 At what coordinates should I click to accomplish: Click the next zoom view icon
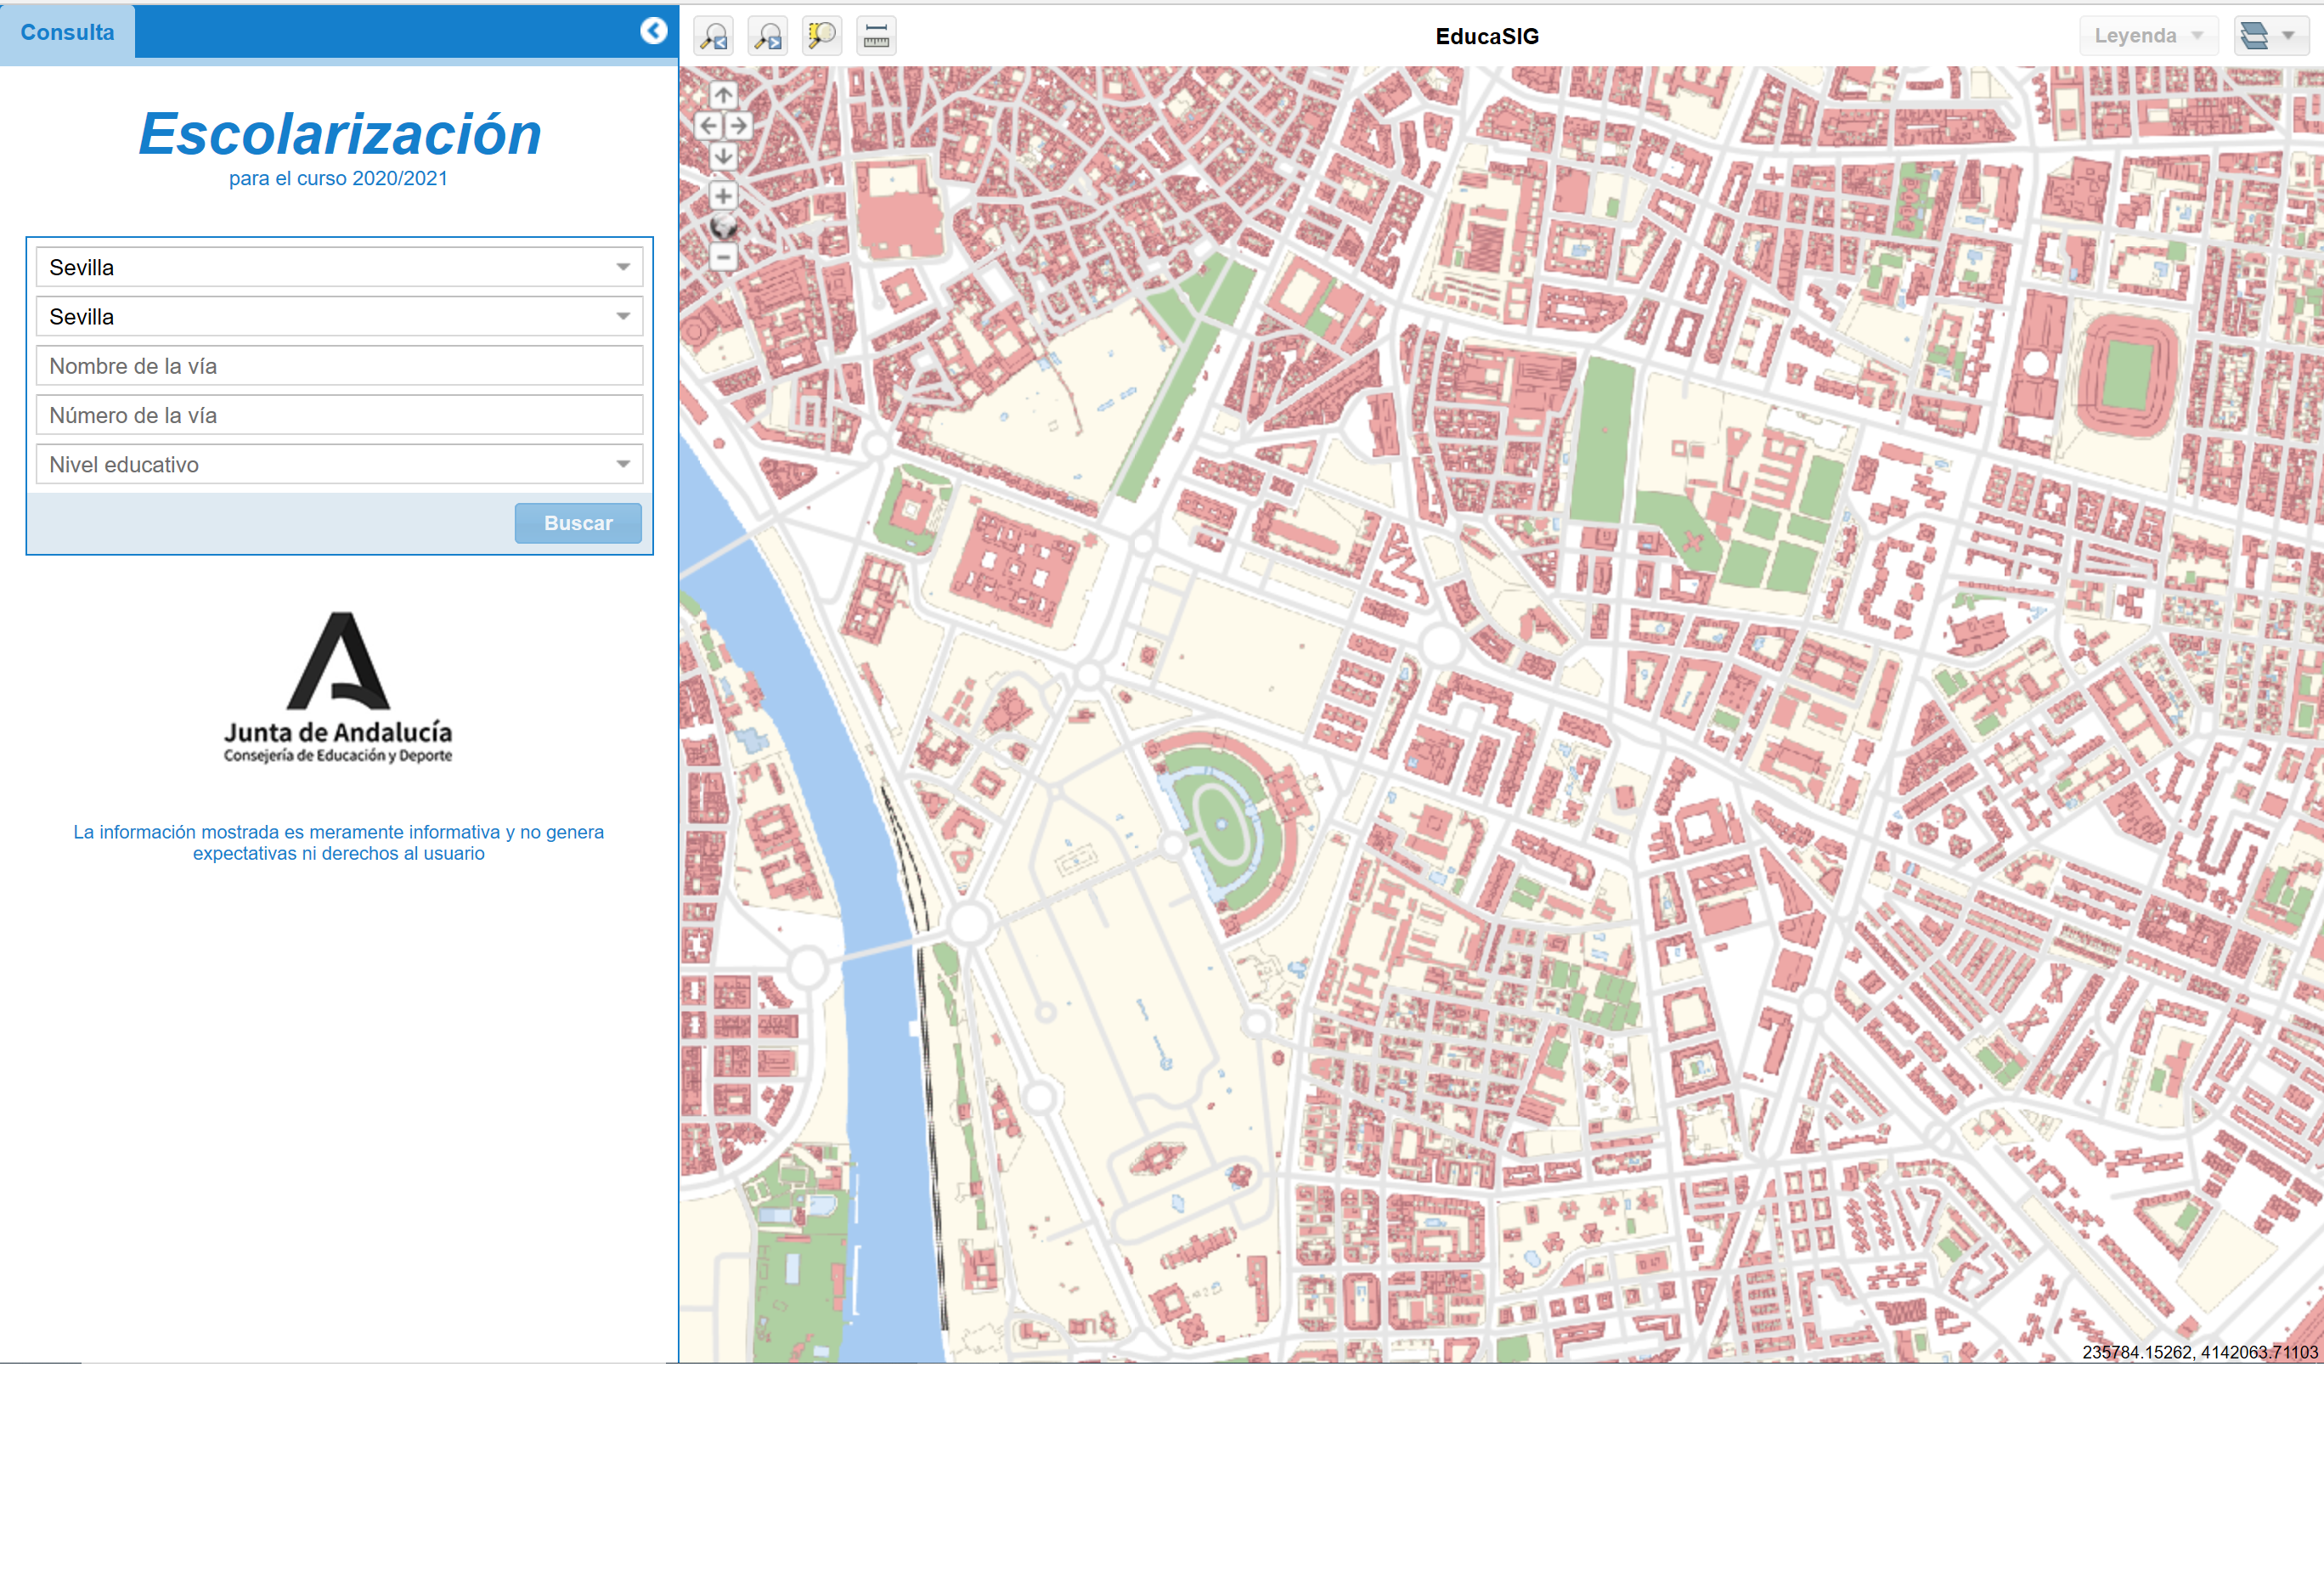[x=767, y=36]
